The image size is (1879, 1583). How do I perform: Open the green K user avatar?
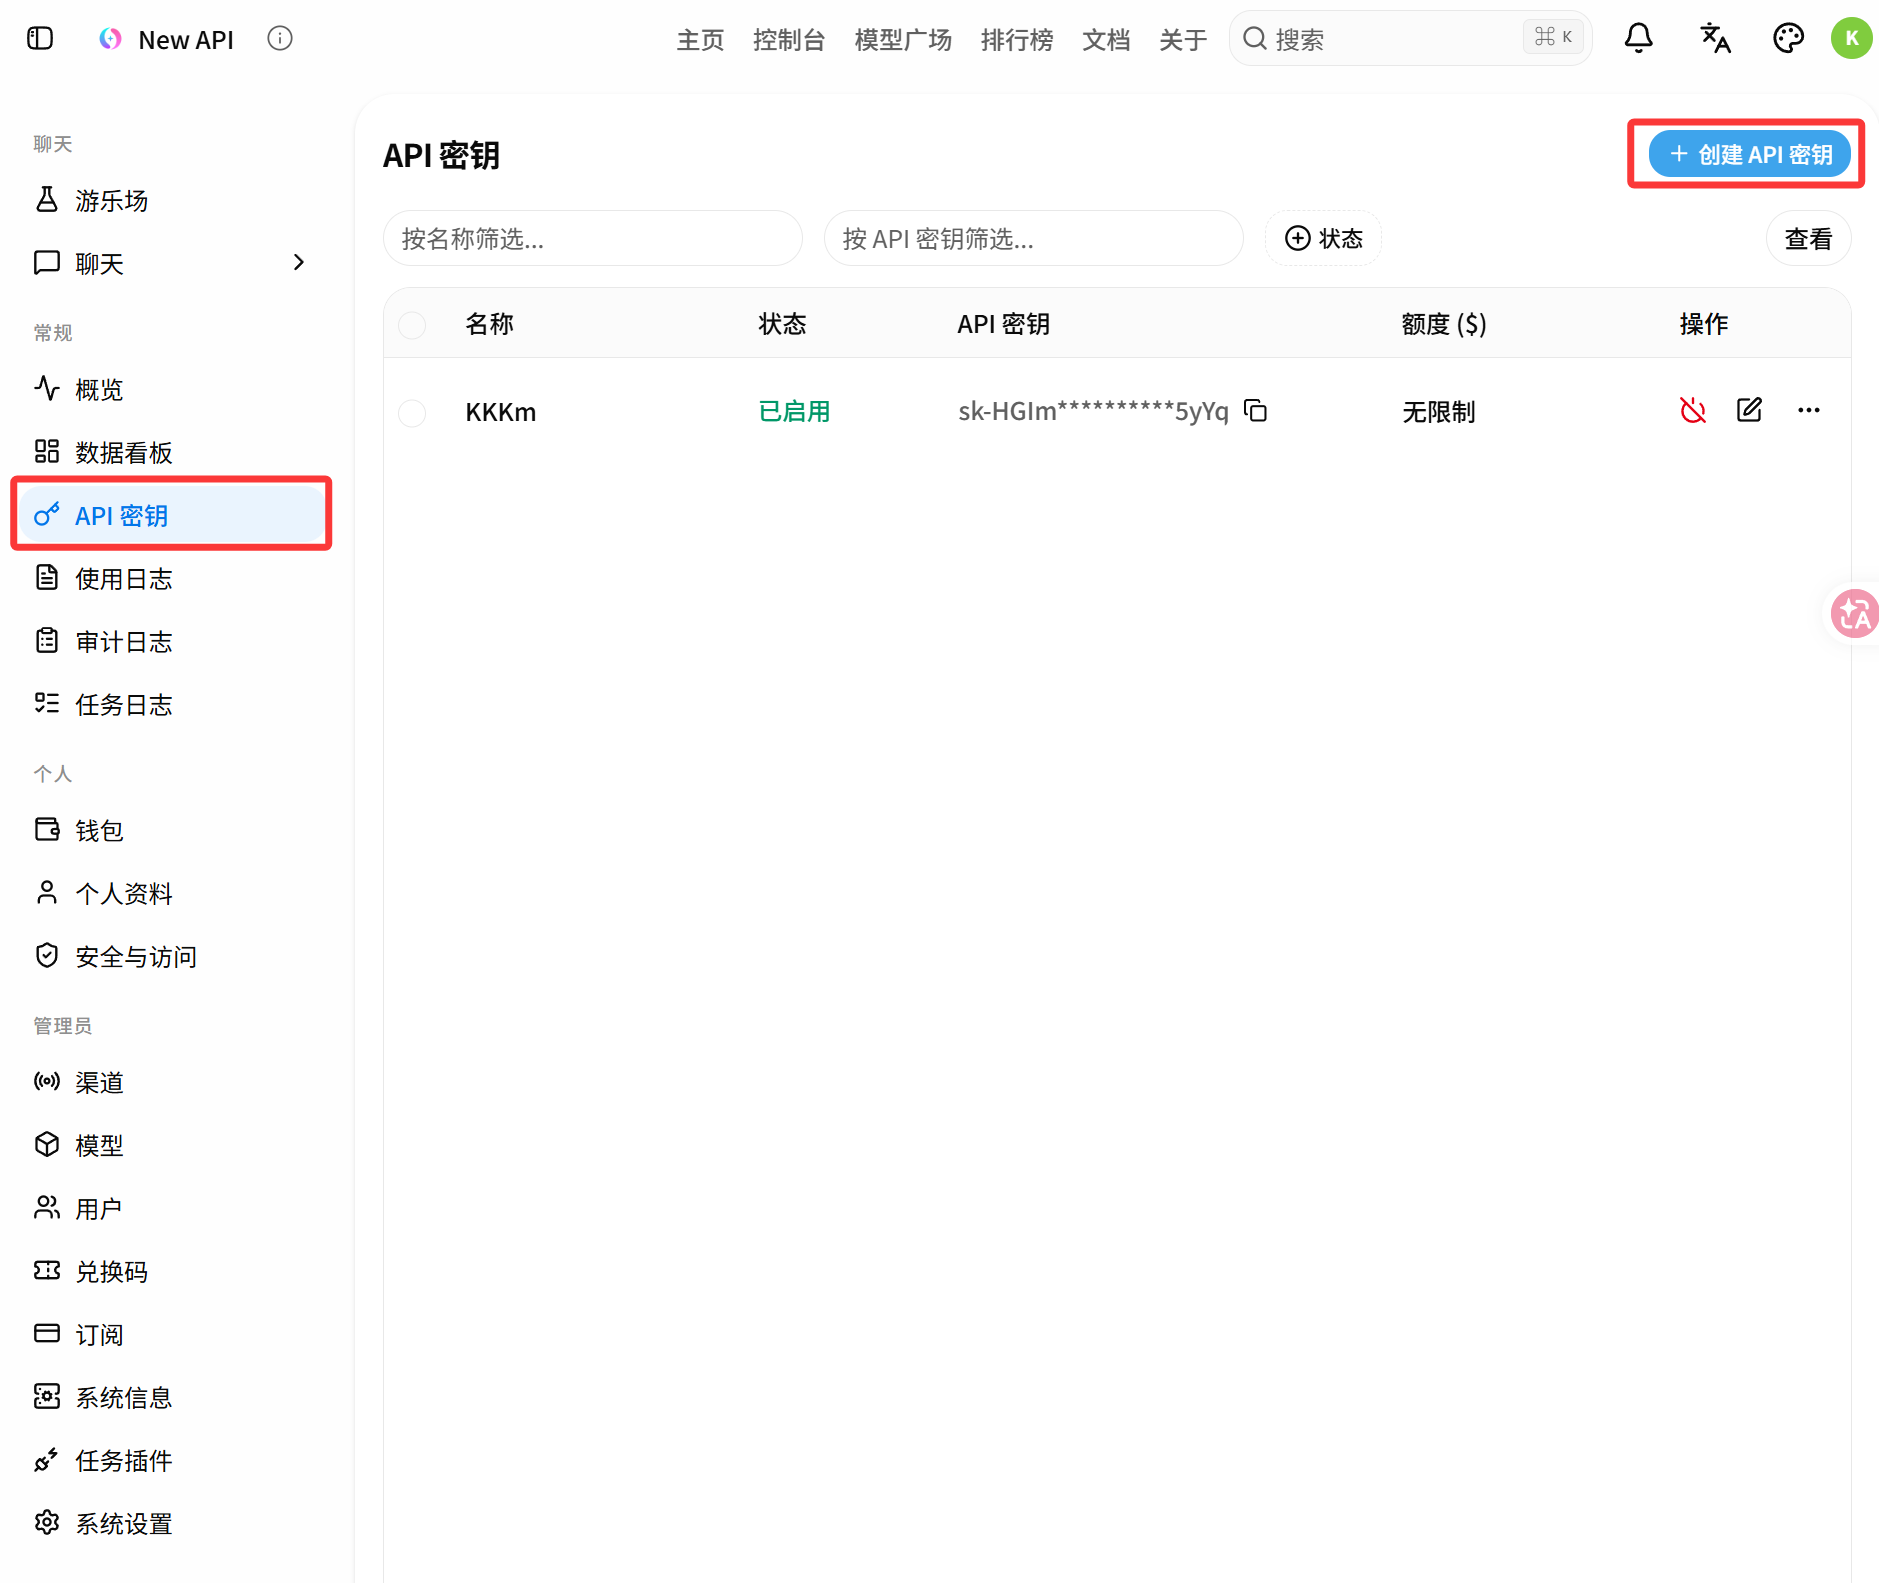click(x=1851, y=38)
